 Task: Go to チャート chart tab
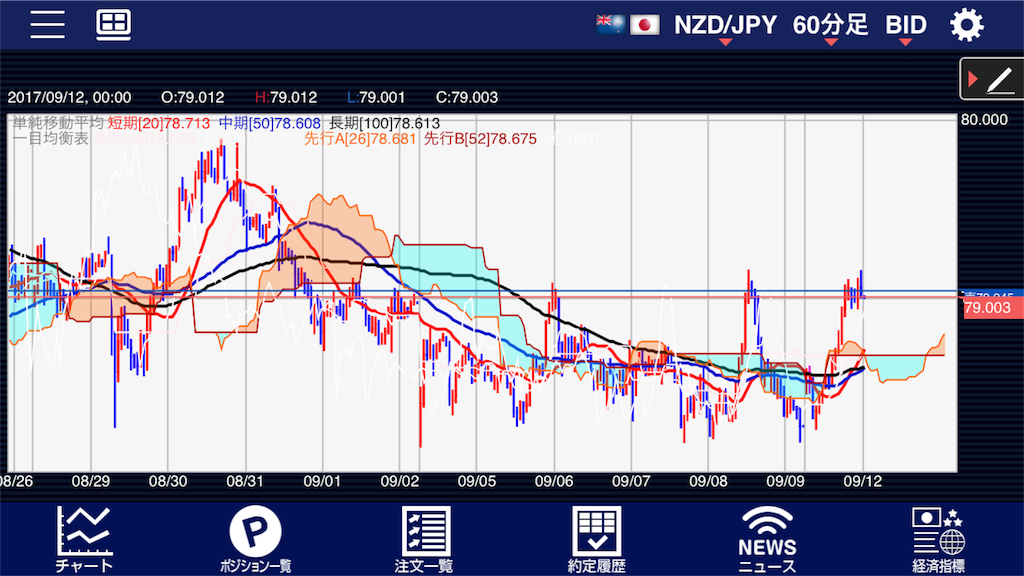click(x=84, y=539)
